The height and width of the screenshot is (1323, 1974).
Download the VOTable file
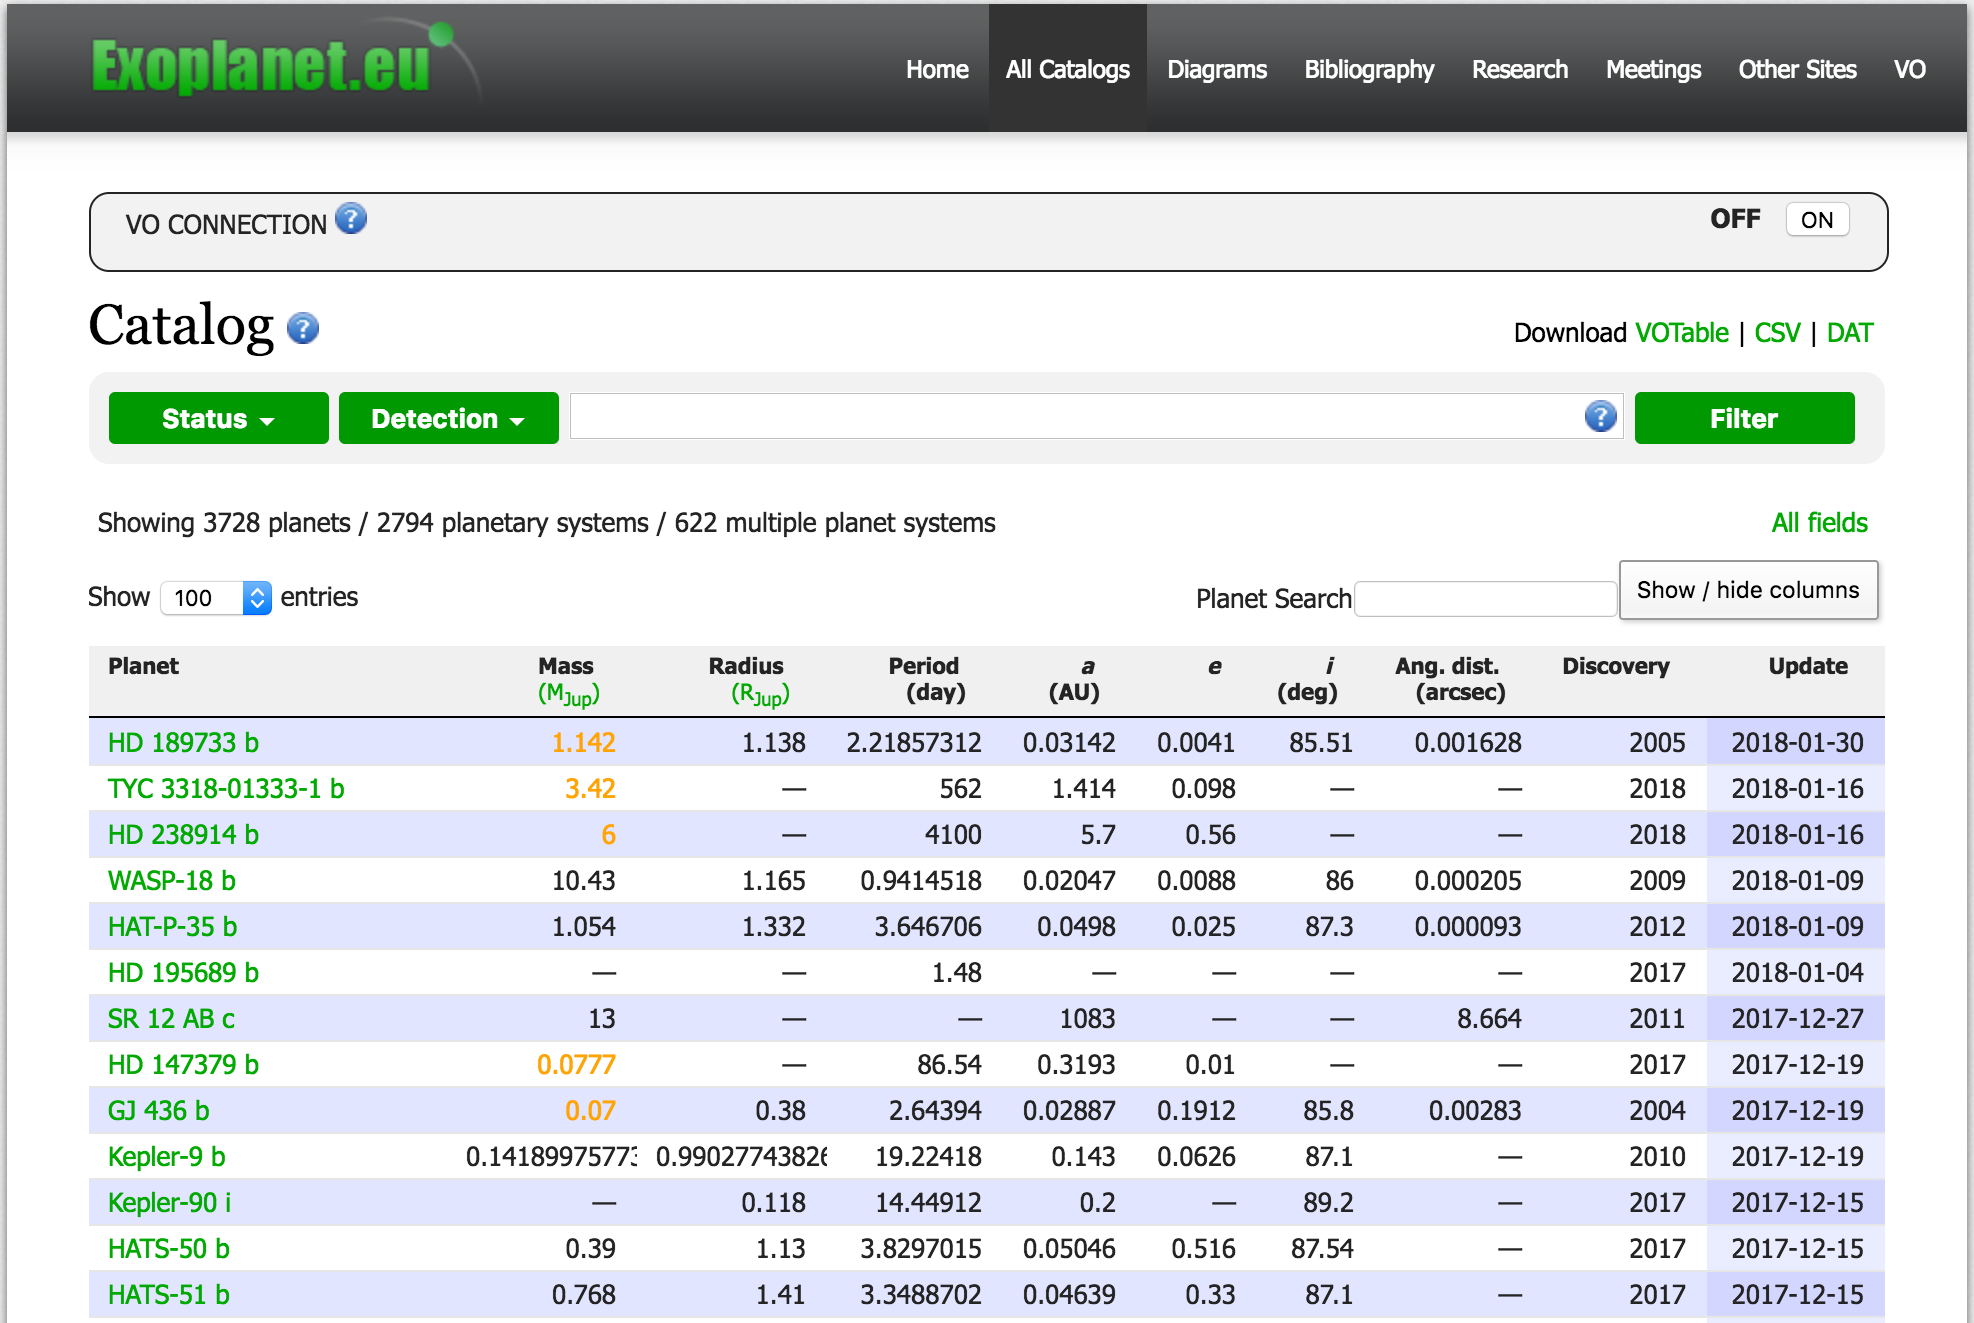tap(1681, 333)
